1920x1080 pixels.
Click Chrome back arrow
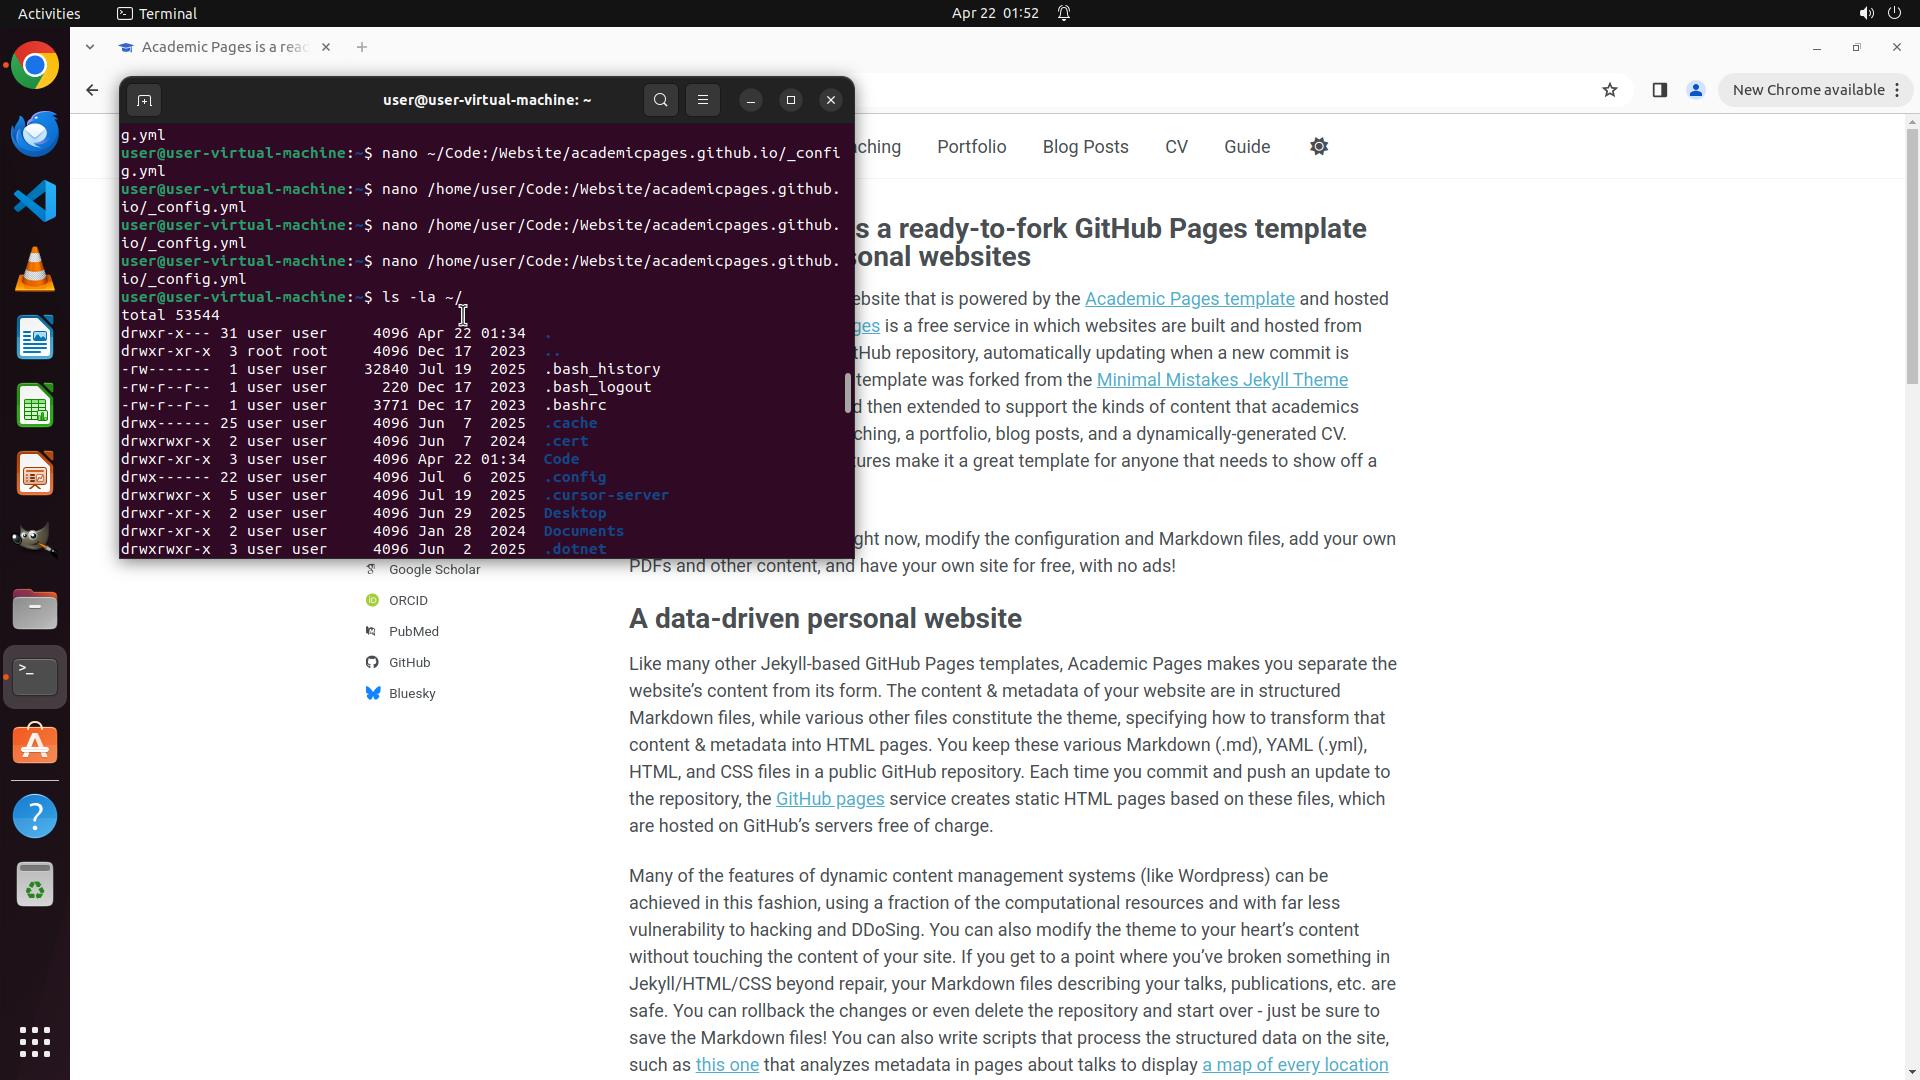[92, 90]
